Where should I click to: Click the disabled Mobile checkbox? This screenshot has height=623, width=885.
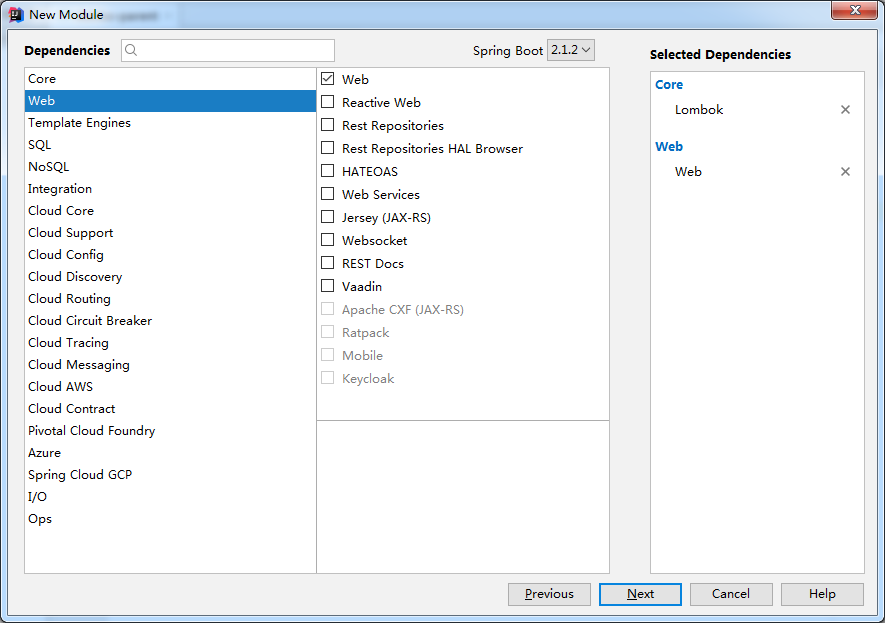[x=327, y=356]
